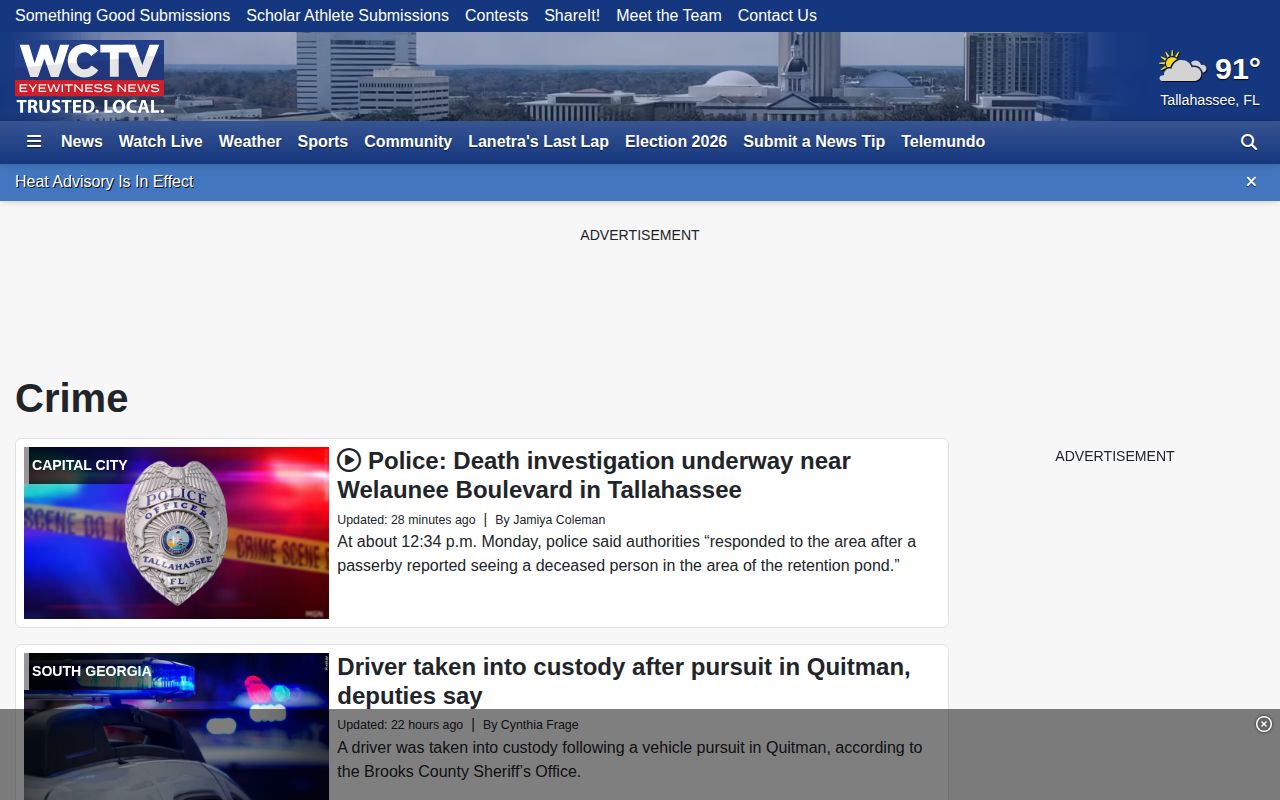Open the Quitman pursuit driver custody article
The width and height of the screenshot is (1280, 800).
point(624,681)
